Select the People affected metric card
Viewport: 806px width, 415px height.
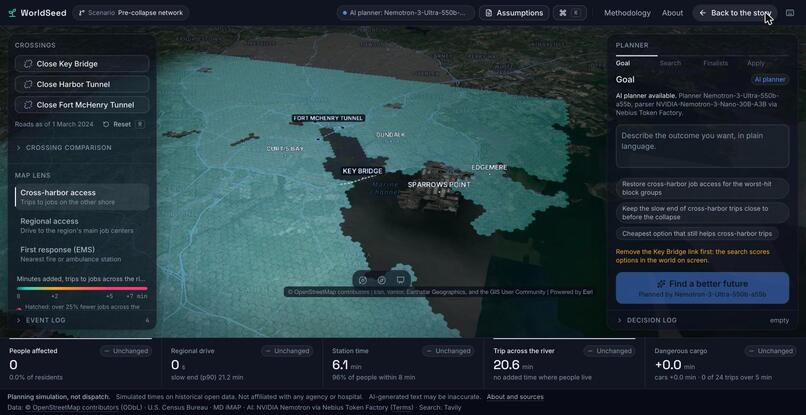80,365
